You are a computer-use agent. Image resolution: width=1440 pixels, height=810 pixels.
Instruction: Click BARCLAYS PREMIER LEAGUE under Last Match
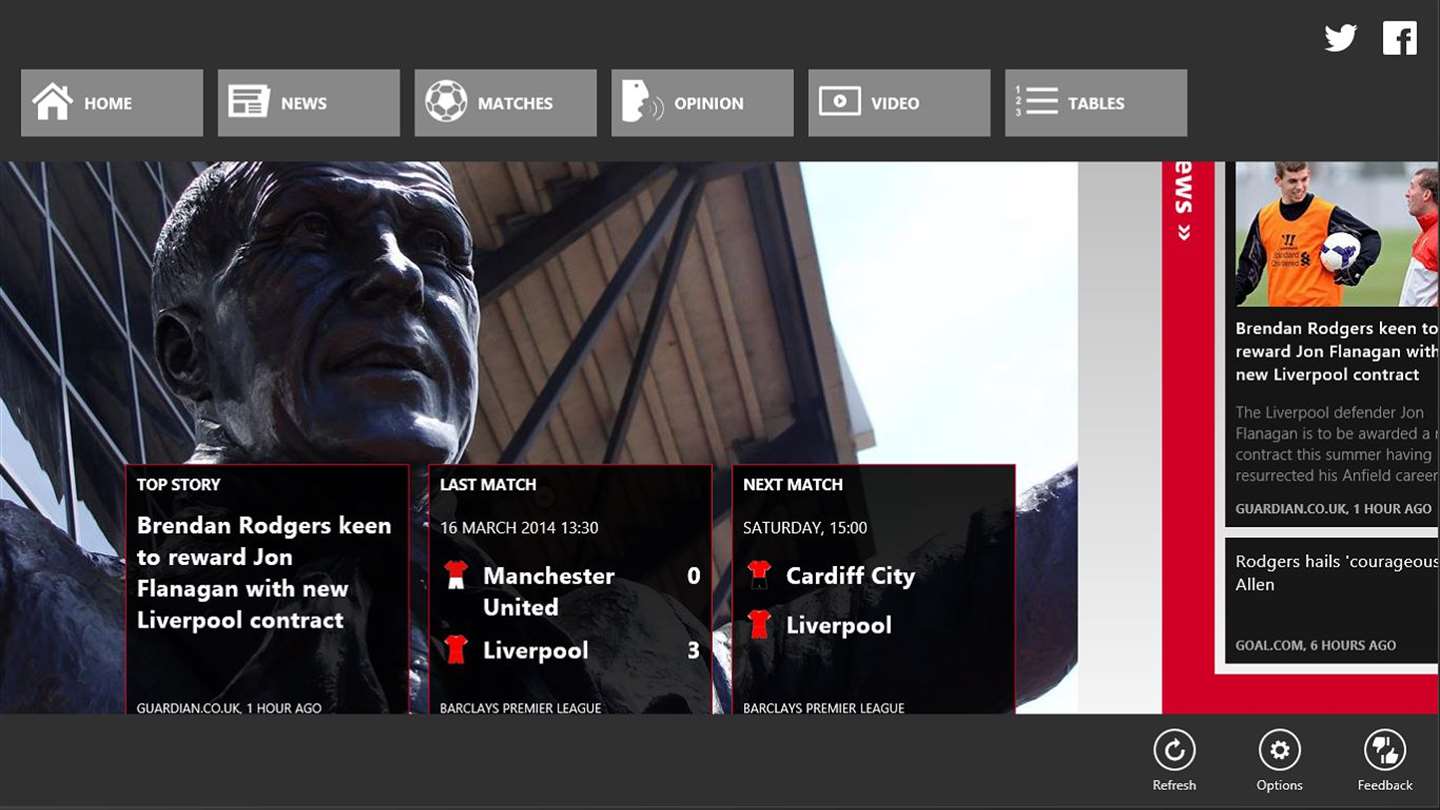(521, 707)
